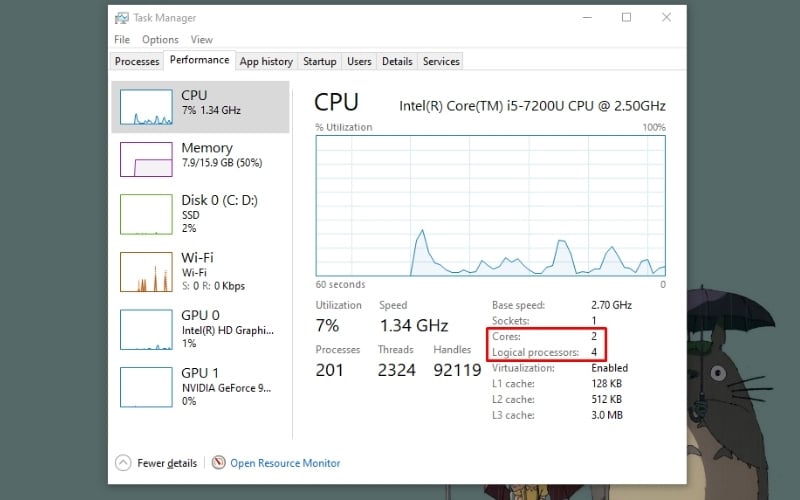This screenshot has height=500, width=800.
Task: Select the GPU 0 mini graph thumbnail
Action: (x=146, y=330)
